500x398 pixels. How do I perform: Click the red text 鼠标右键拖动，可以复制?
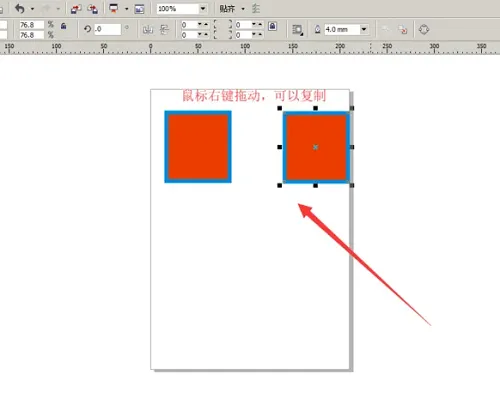(254, 96)
